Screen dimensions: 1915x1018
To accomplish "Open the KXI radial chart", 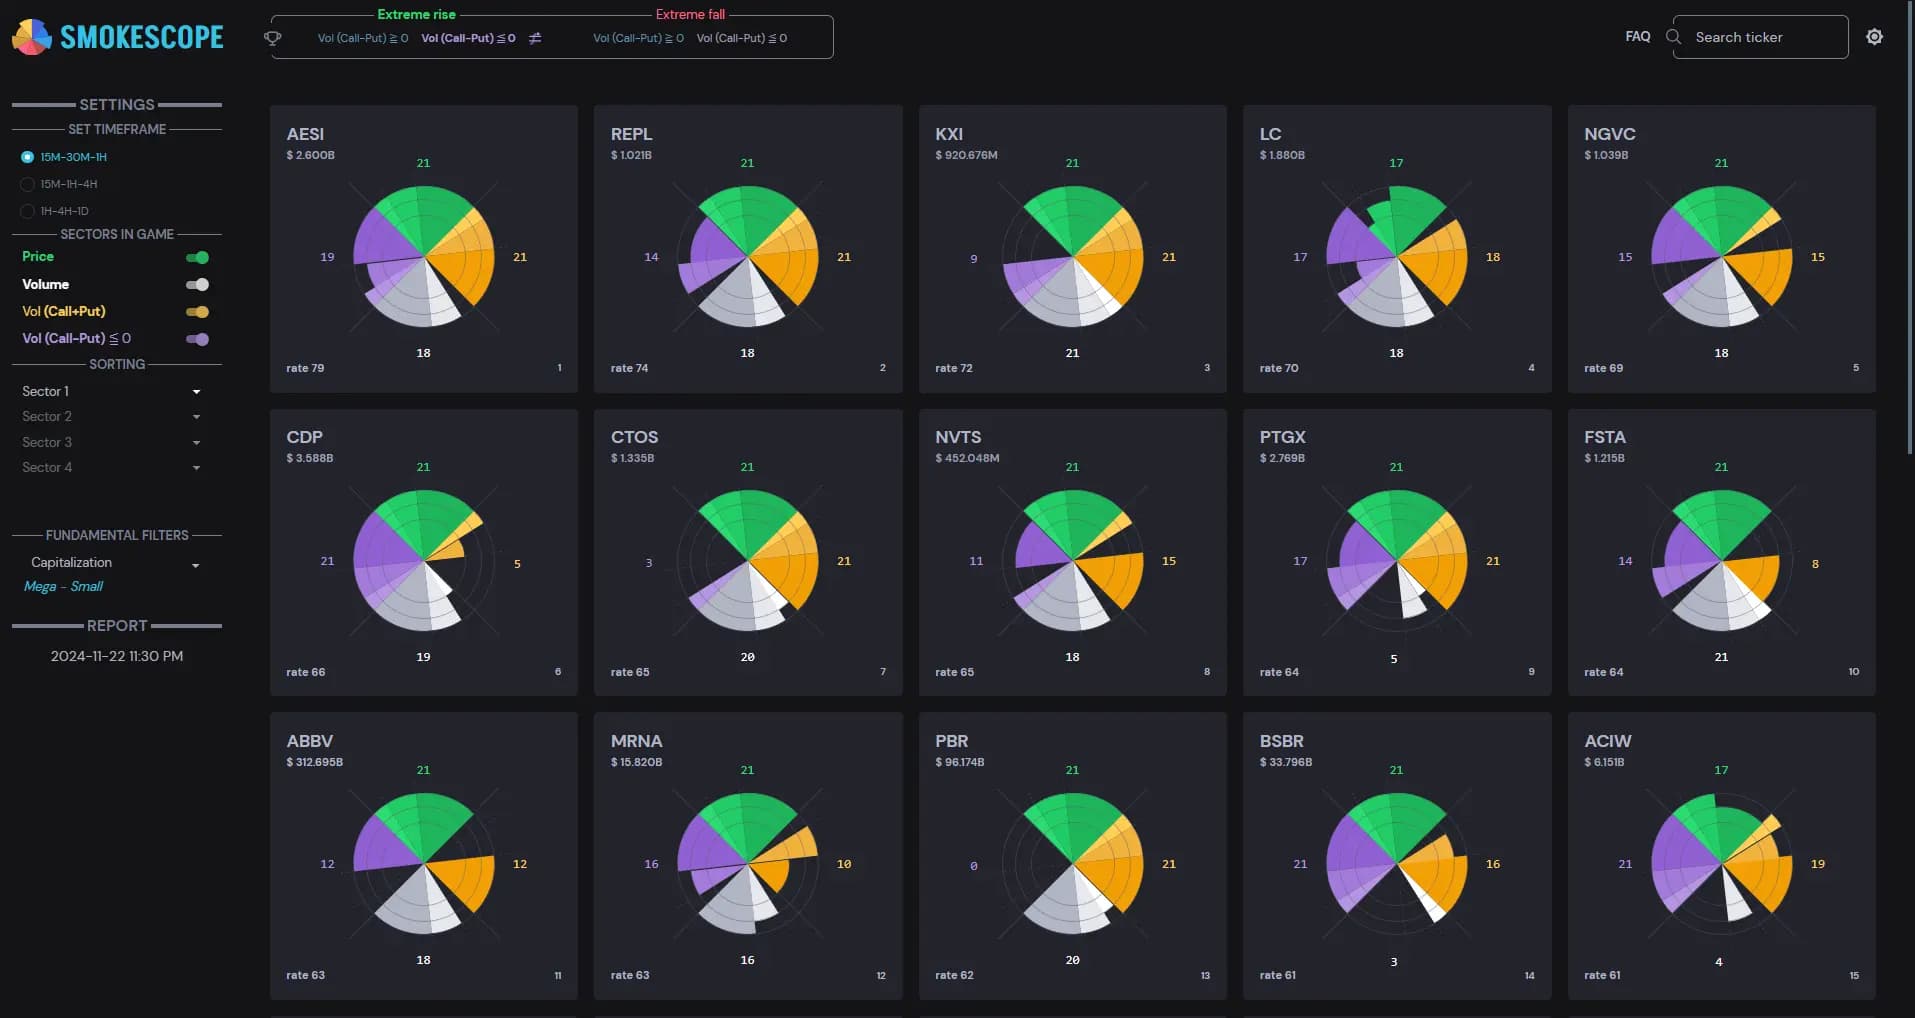I will pyautogui.click(x=1073, y=257).
